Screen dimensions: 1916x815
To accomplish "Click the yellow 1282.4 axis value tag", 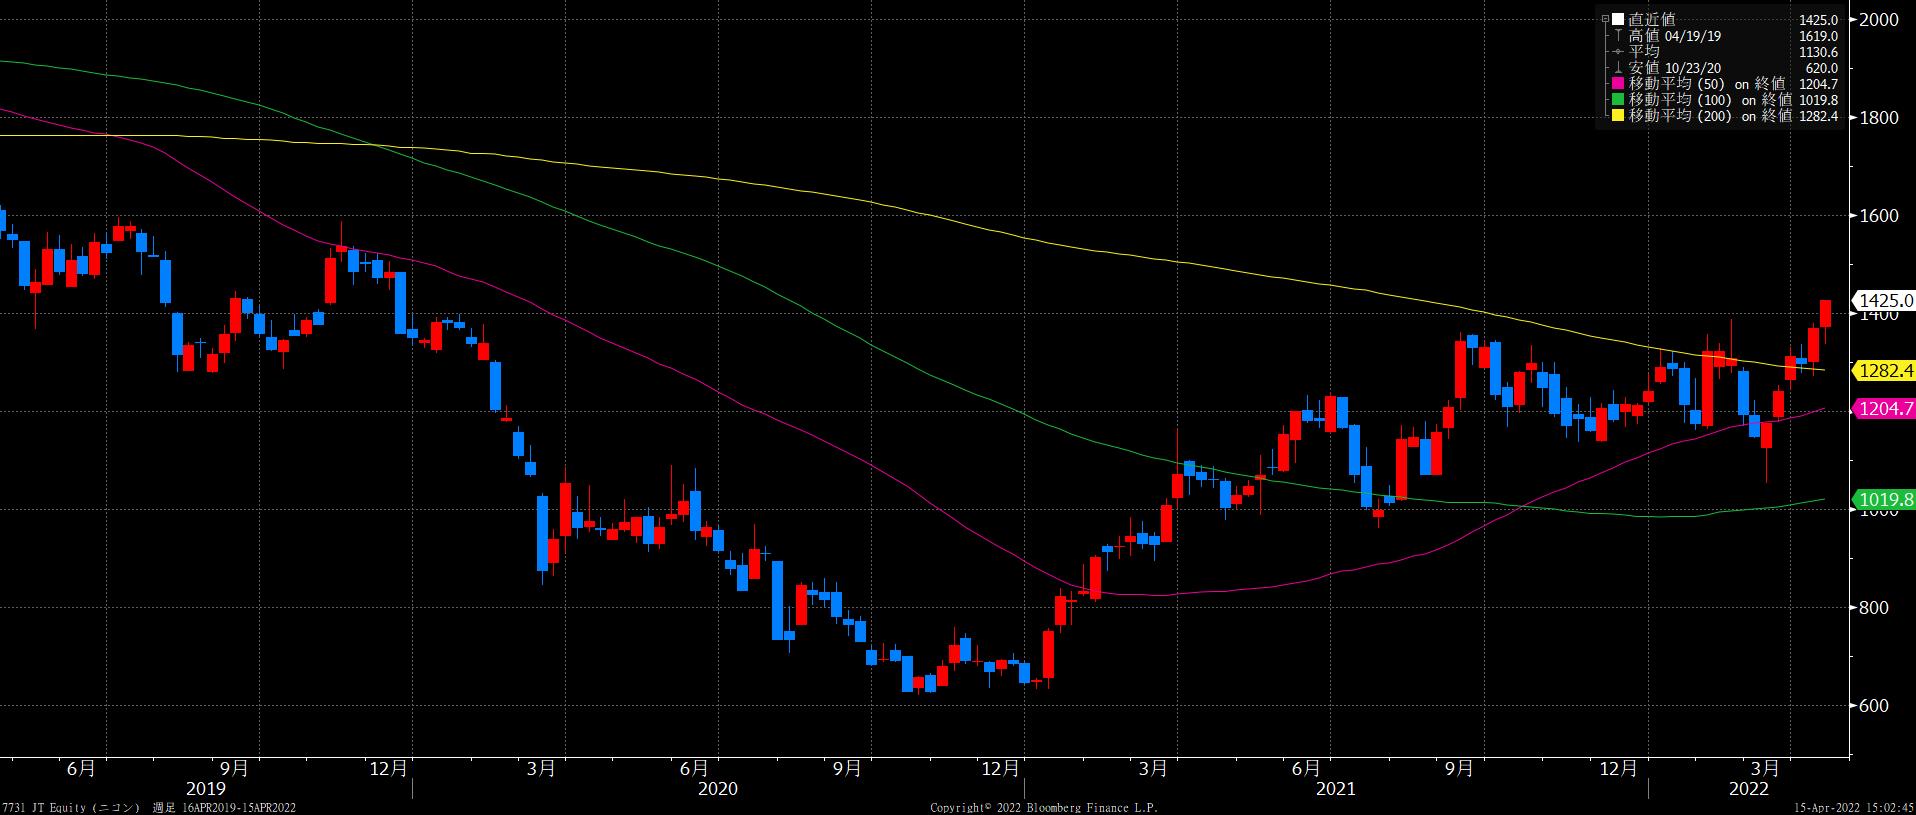I will 1884,371.
